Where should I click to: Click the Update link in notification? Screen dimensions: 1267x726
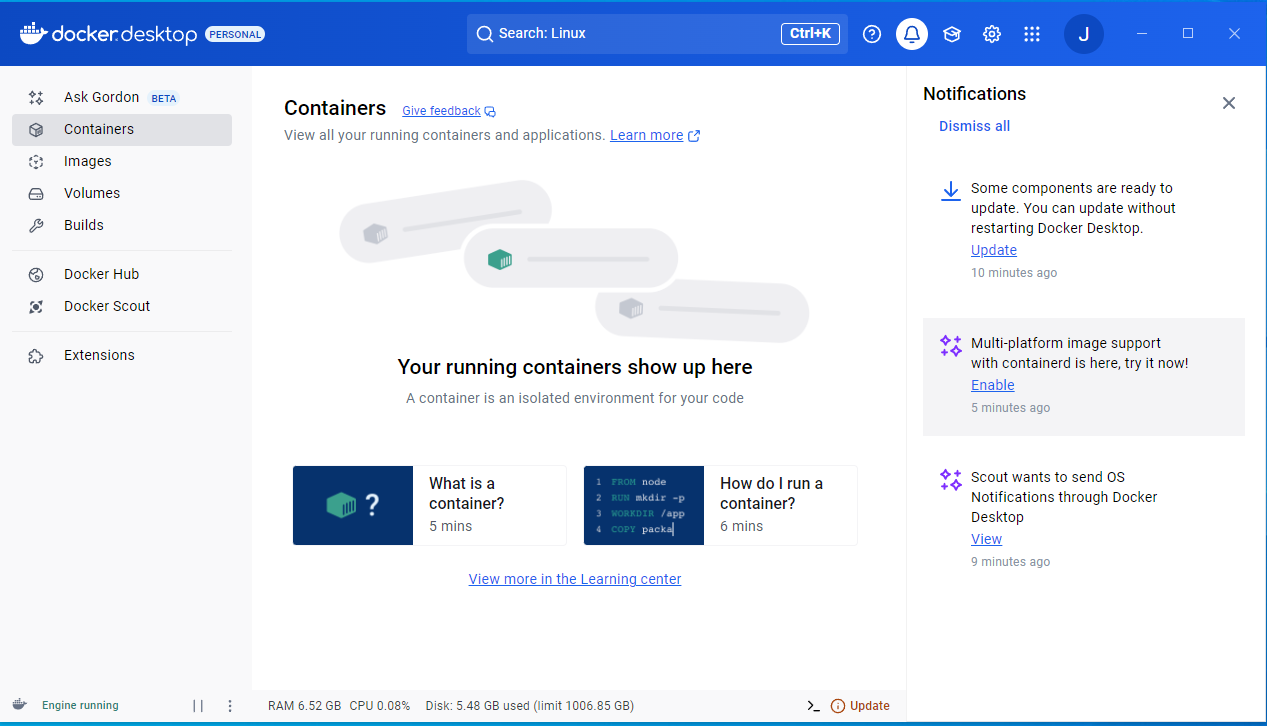994,250
